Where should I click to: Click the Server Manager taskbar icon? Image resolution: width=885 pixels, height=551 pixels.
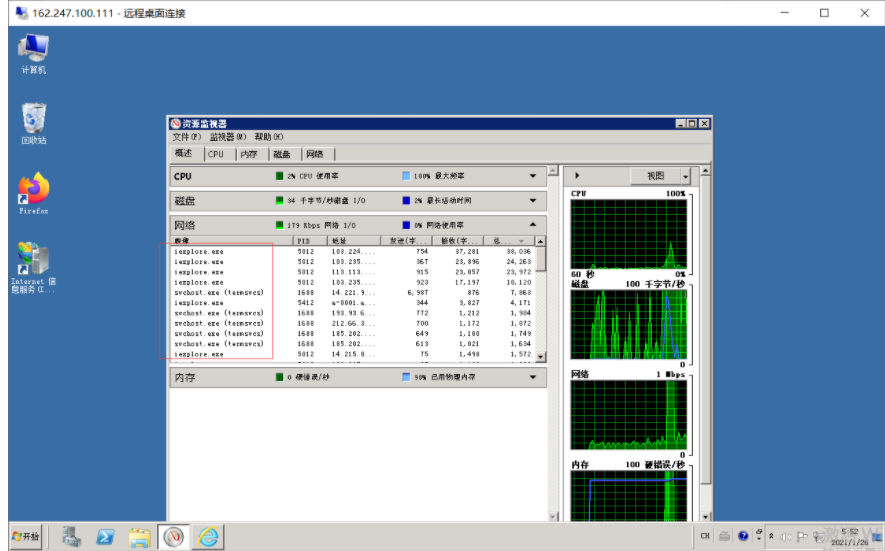pyautogui.click(x=71, y=537)
